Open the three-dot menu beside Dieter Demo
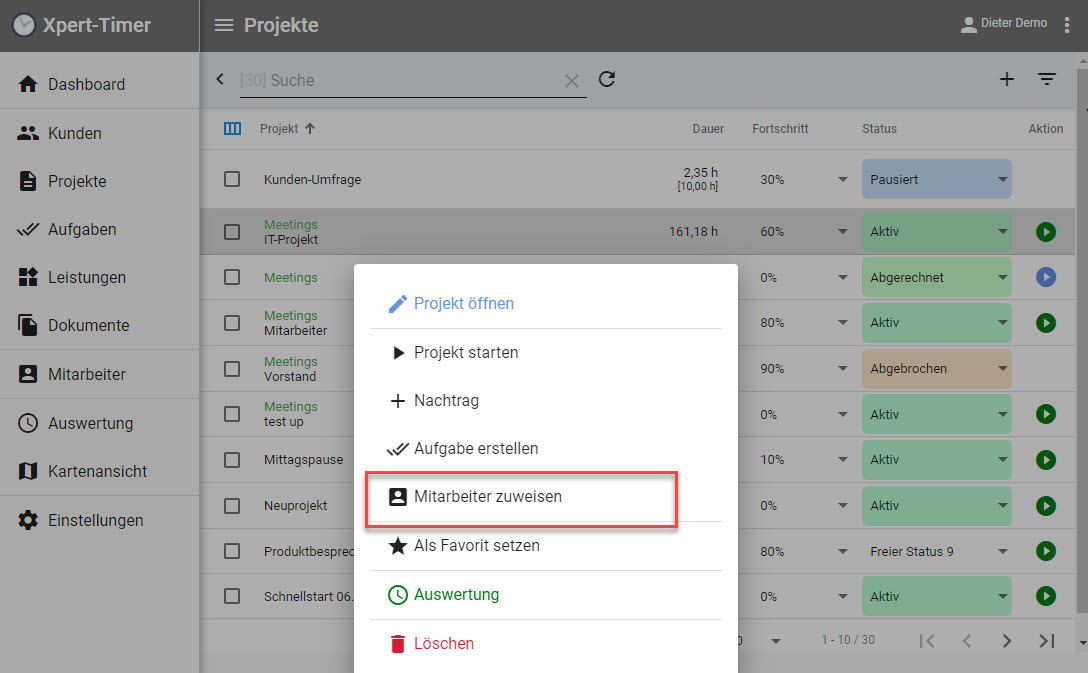The width and height of the screenshot is (1088, 673). coord(1066,25)
